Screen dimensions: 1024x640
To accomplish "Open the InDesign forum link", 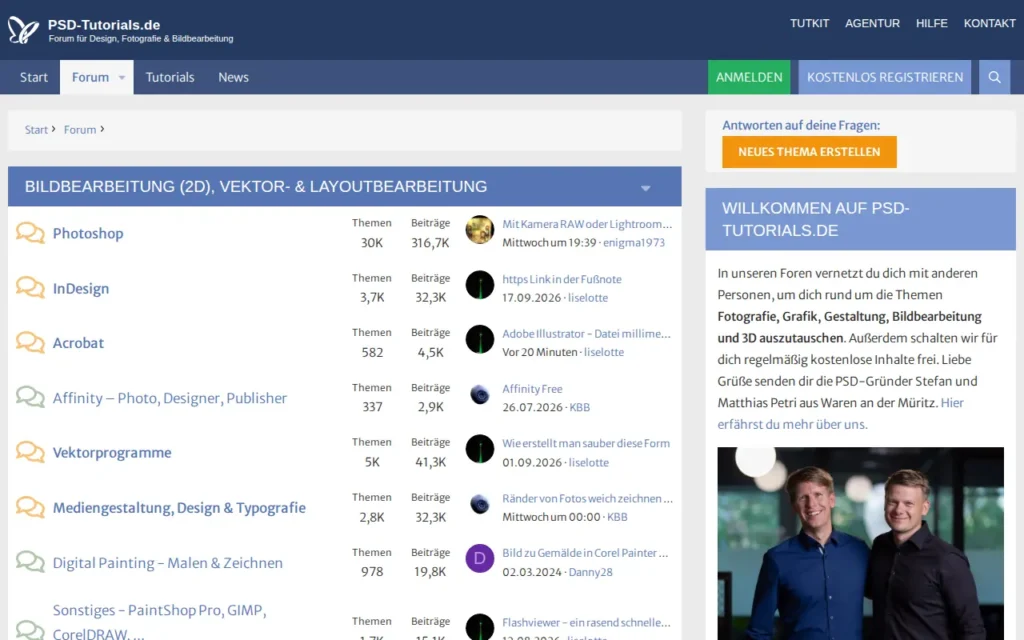I will 80,288.
